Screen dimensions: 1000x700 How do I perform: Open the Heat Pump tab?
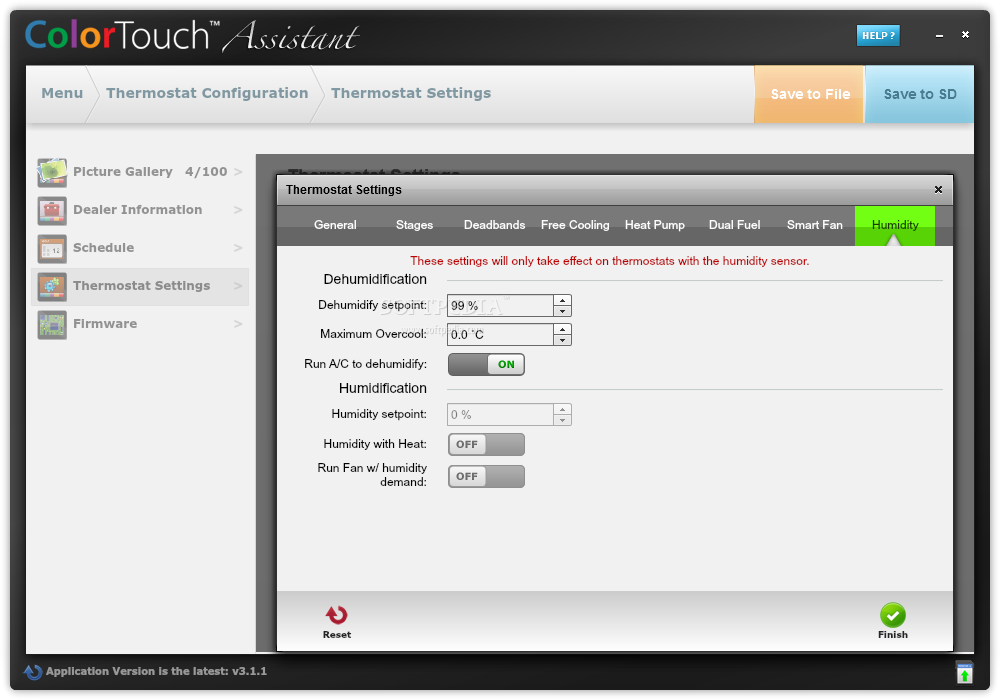tap(654, 225)
